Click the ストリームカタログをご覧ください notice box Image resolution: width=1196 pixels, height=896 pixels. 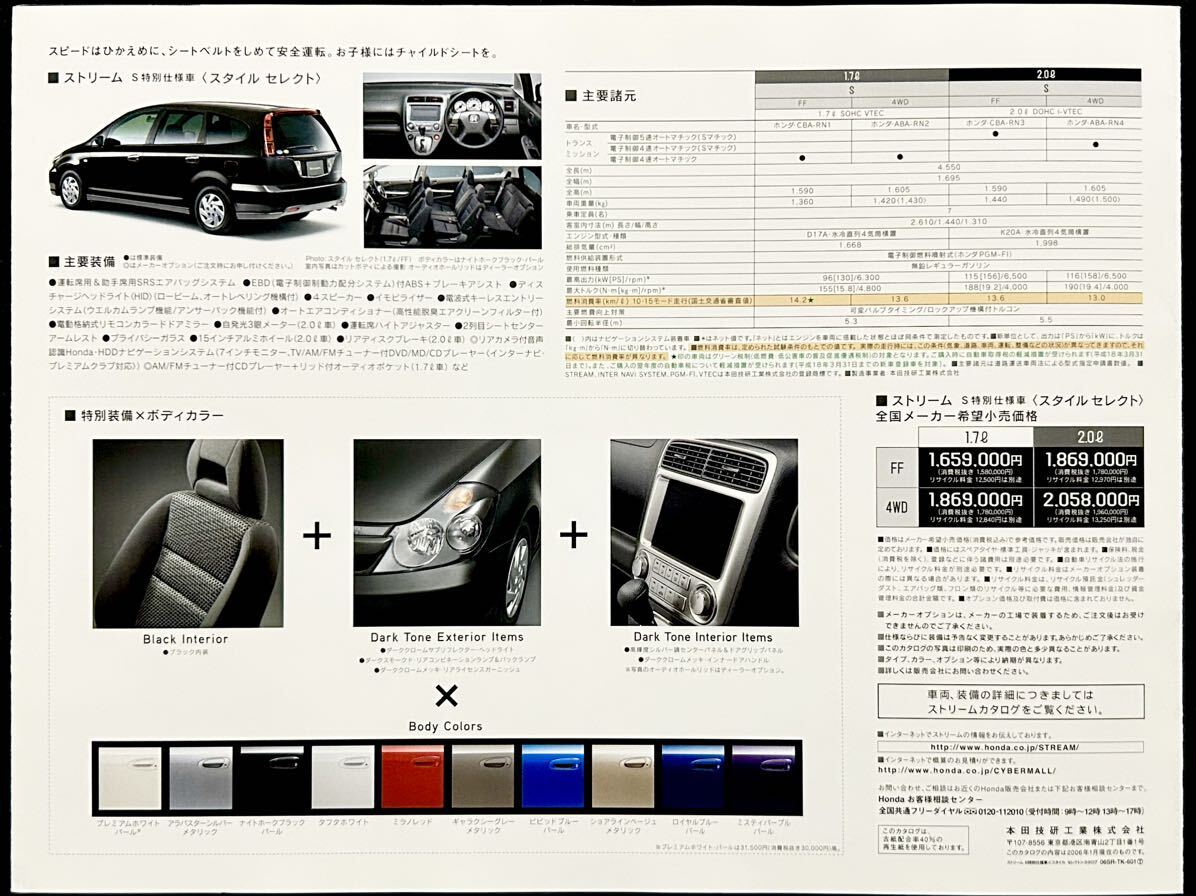point(1011,702)
